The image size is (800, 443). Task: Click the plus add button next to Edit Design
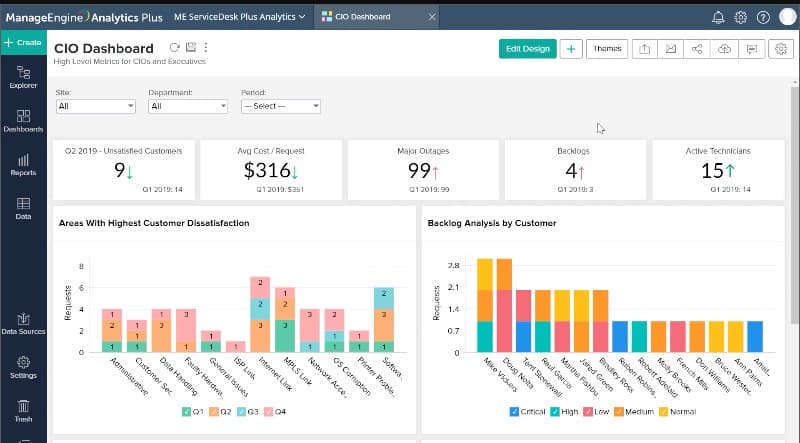571,49
